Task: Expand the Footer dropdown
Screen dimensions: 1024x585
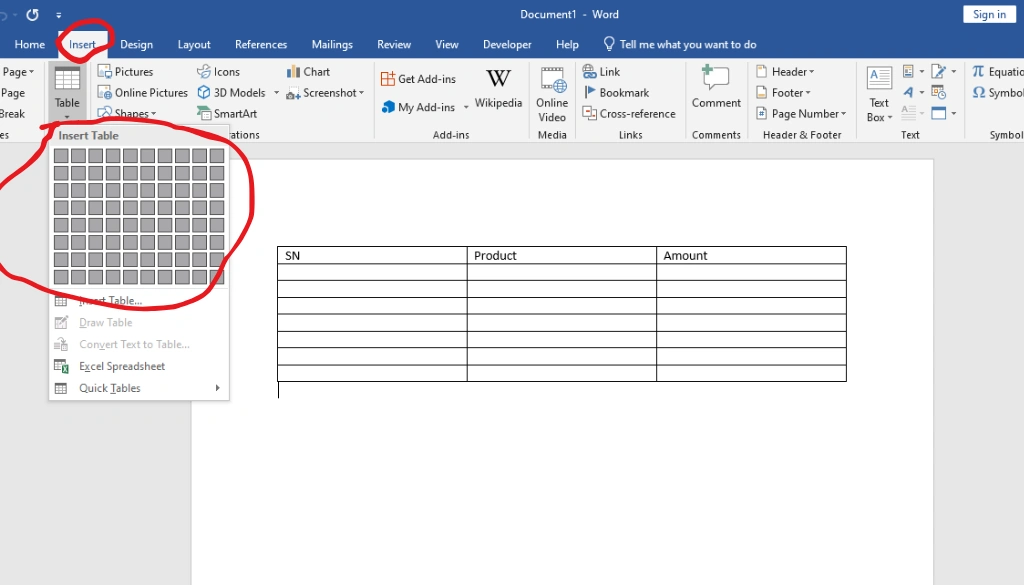Action: [x=808, y=93]
